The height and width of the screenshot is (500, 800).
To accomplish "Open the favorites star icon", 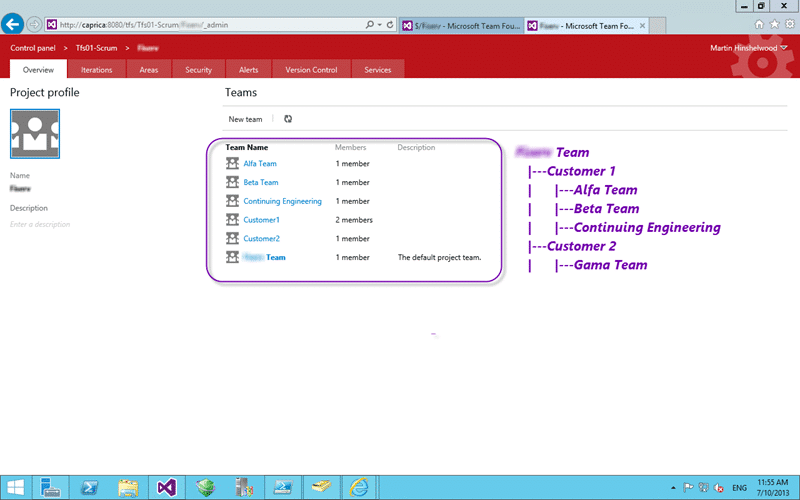I will [x=774, y=24].
